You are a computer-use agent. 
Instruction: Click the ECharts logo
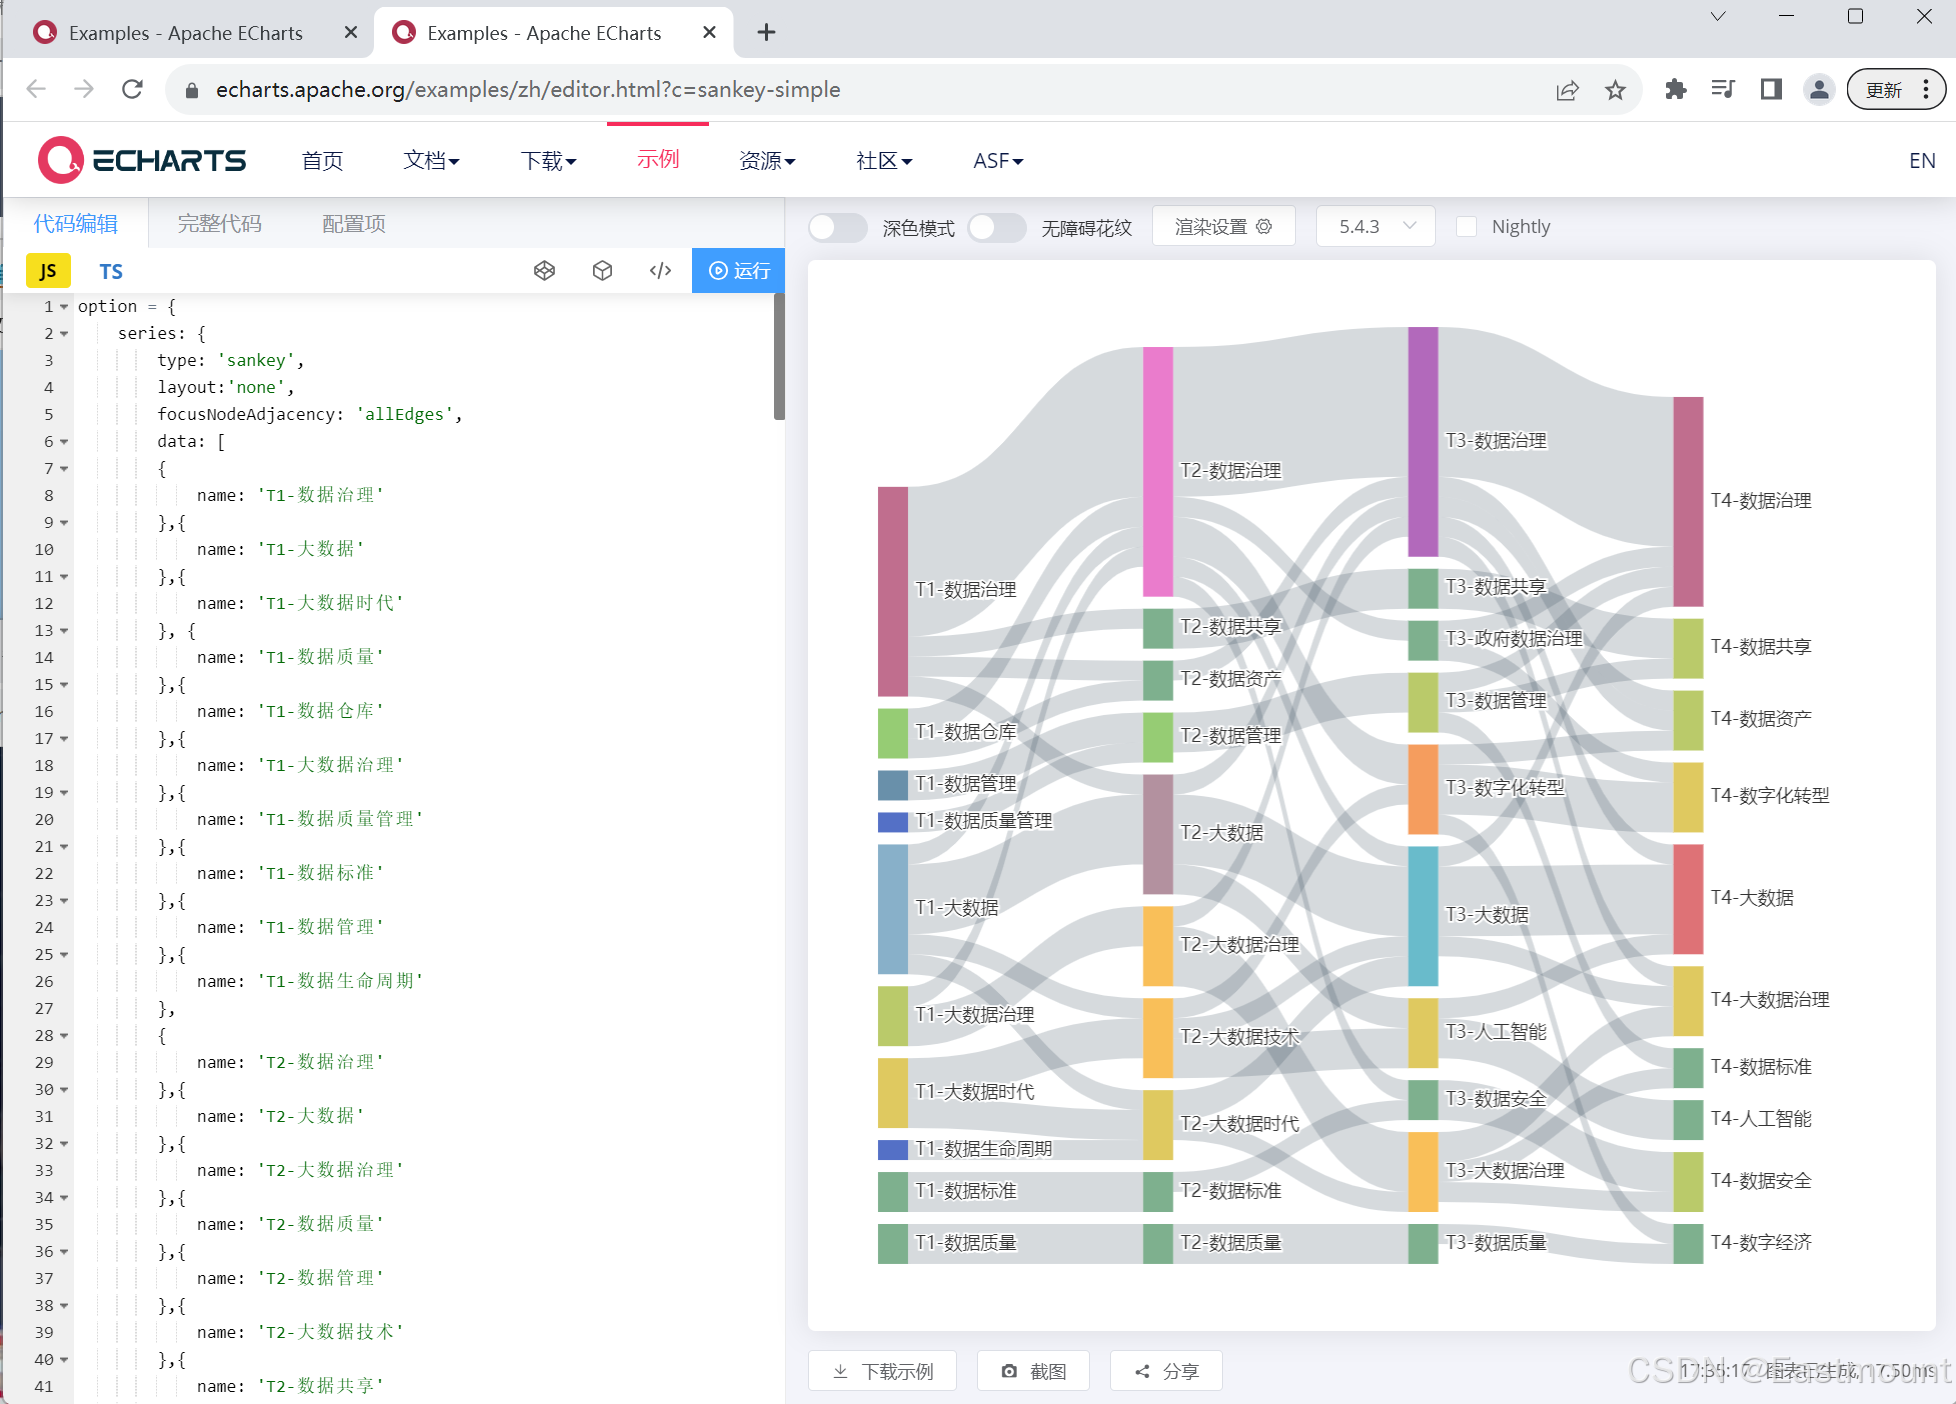(x=142, y=160)
